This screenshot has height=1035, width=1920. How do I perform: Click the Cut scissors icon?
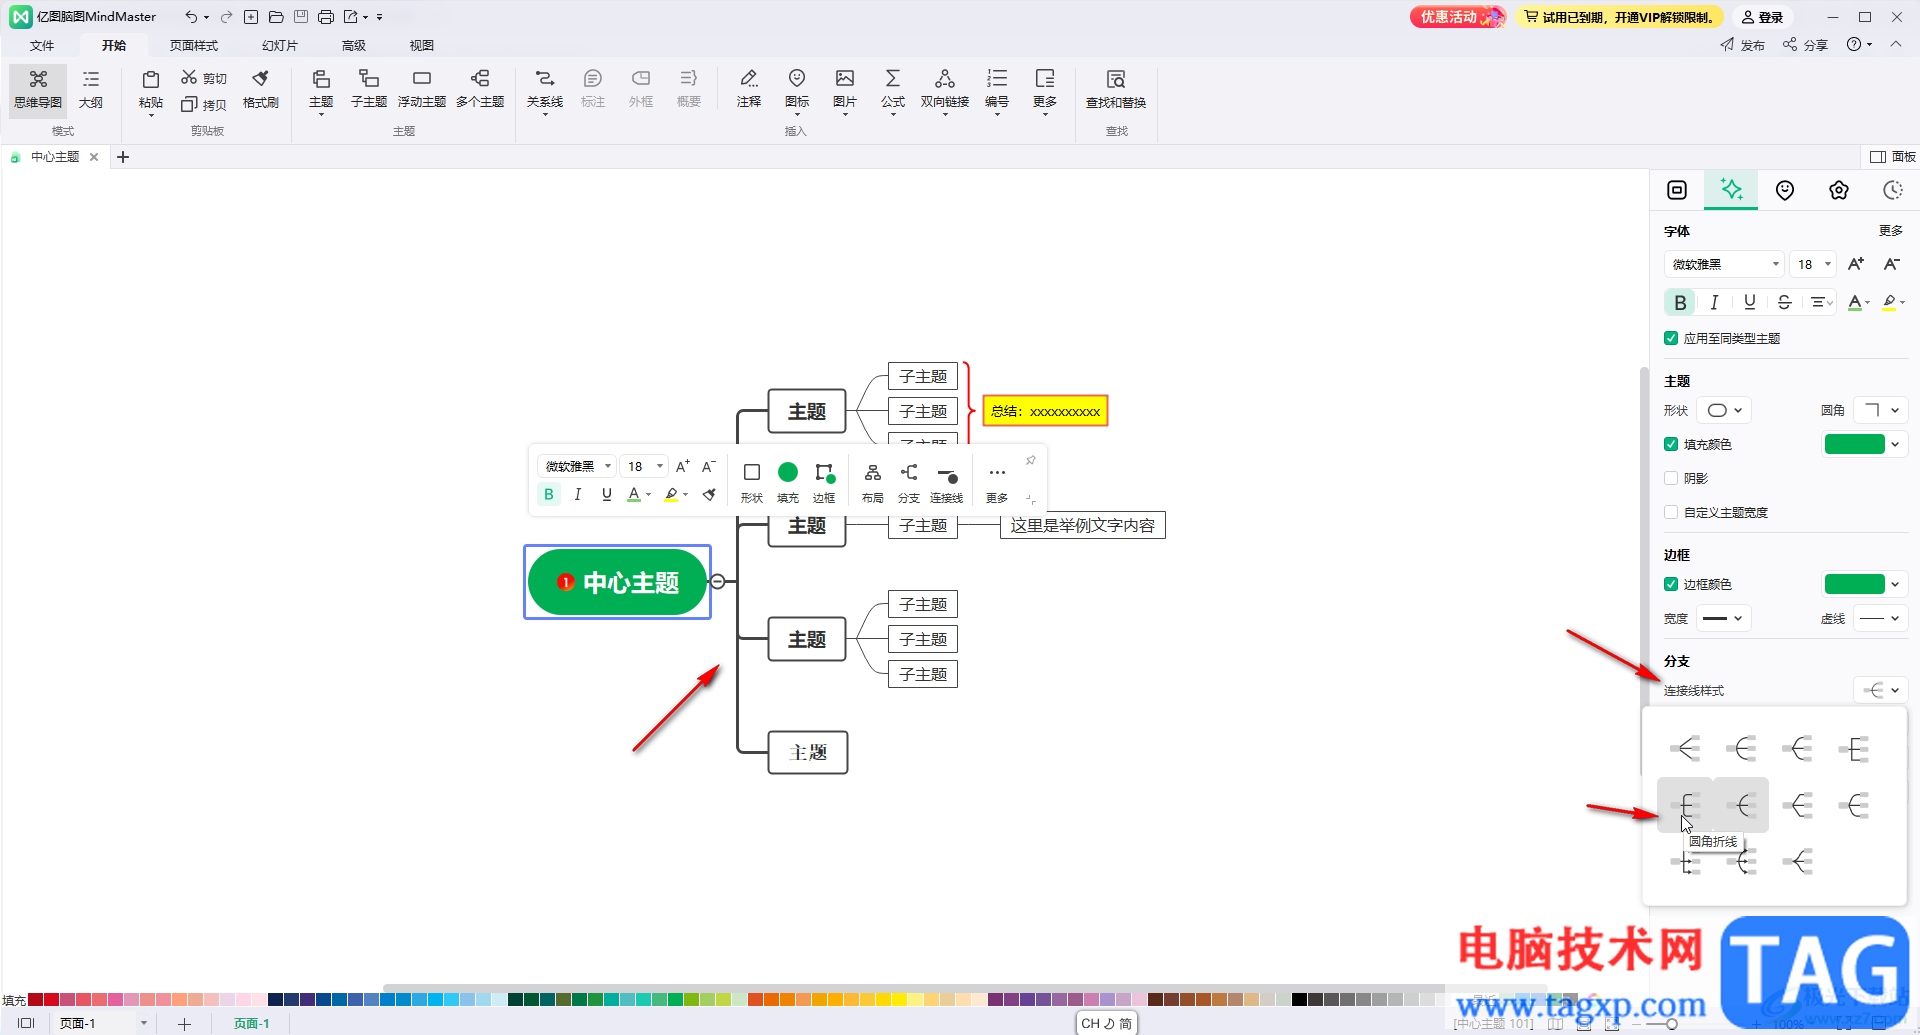pos(189,78)
